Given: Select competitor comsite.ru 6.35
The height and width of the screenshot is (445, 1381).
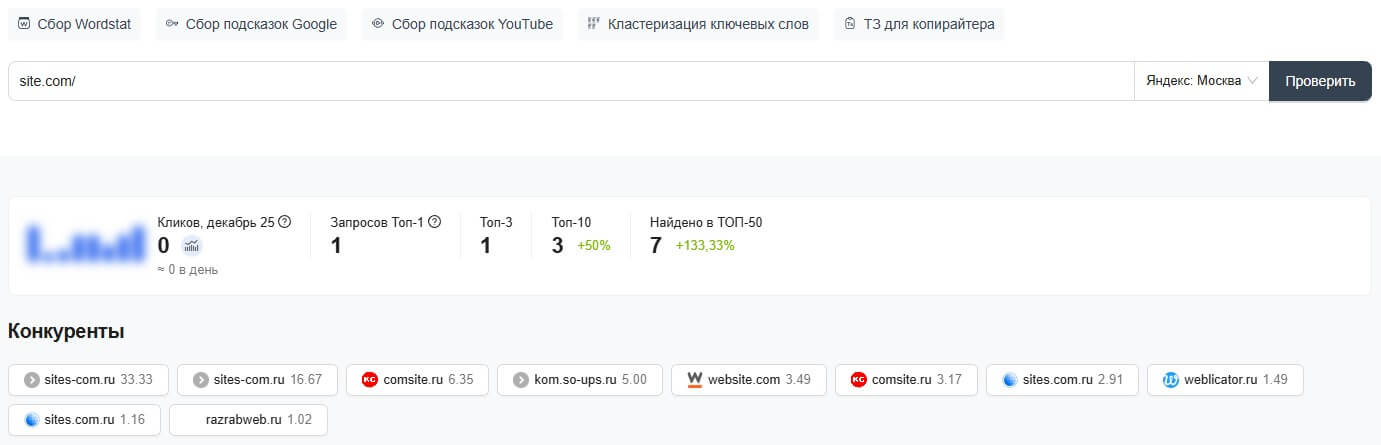Looking at the screenshot, I should tap(417, 380).
